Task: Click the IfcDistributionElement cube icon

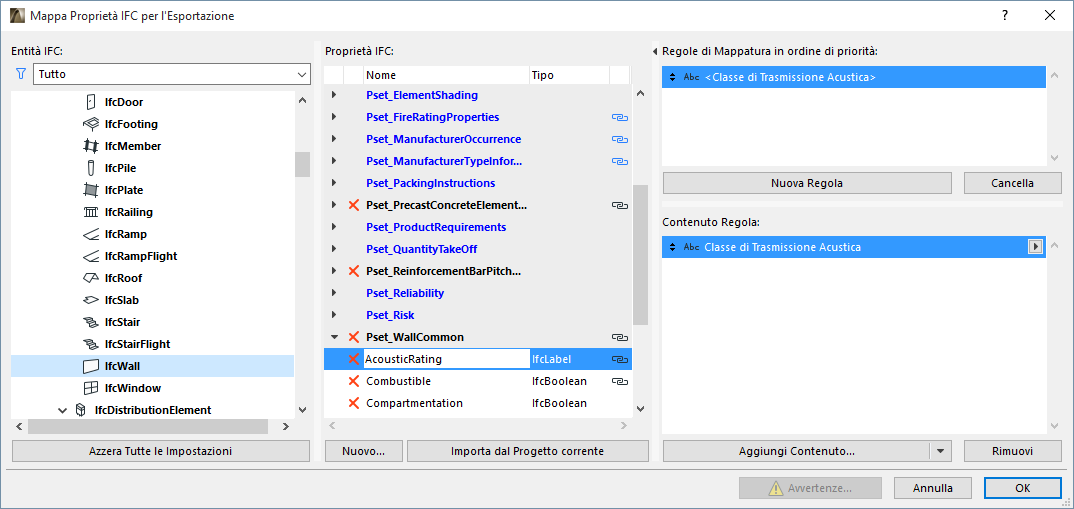Action: (81, 410)
